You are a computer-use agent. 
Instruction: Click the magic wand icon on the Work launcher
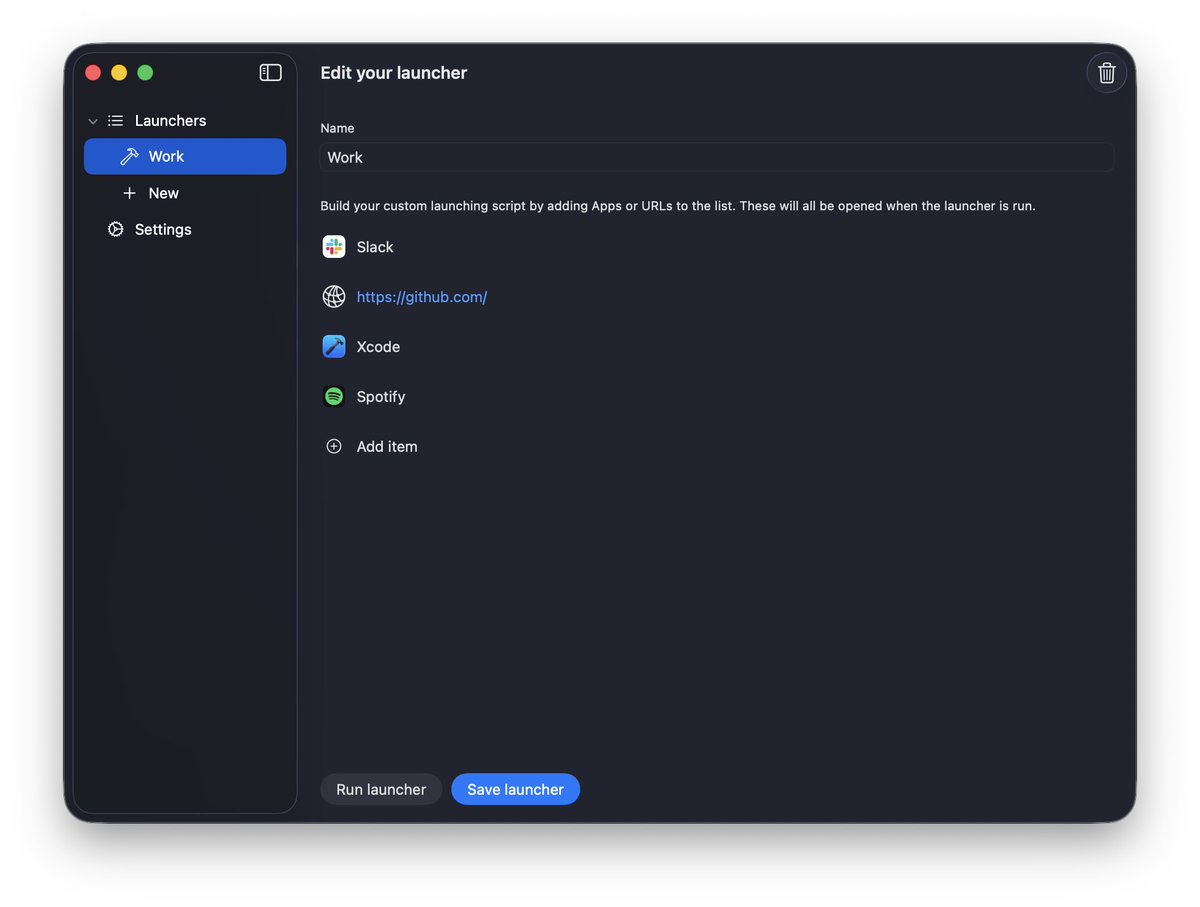click(130, 156)
